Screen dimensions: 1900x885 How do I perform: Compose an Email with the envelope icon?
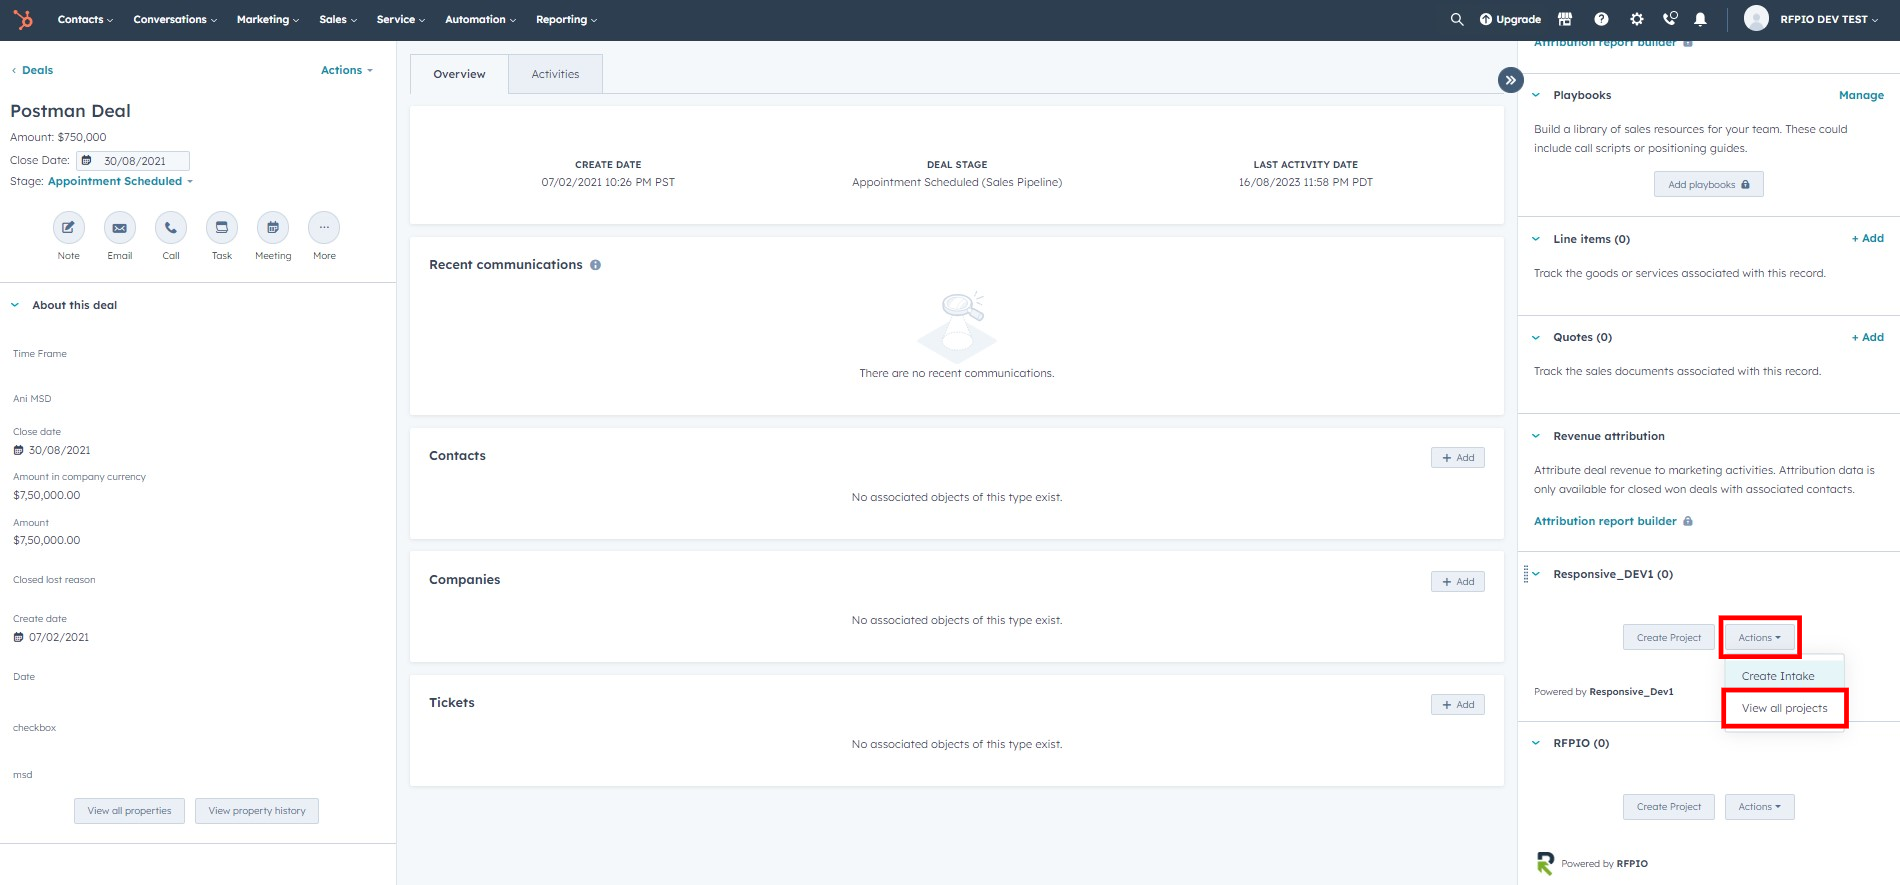[x=119, y=228]
